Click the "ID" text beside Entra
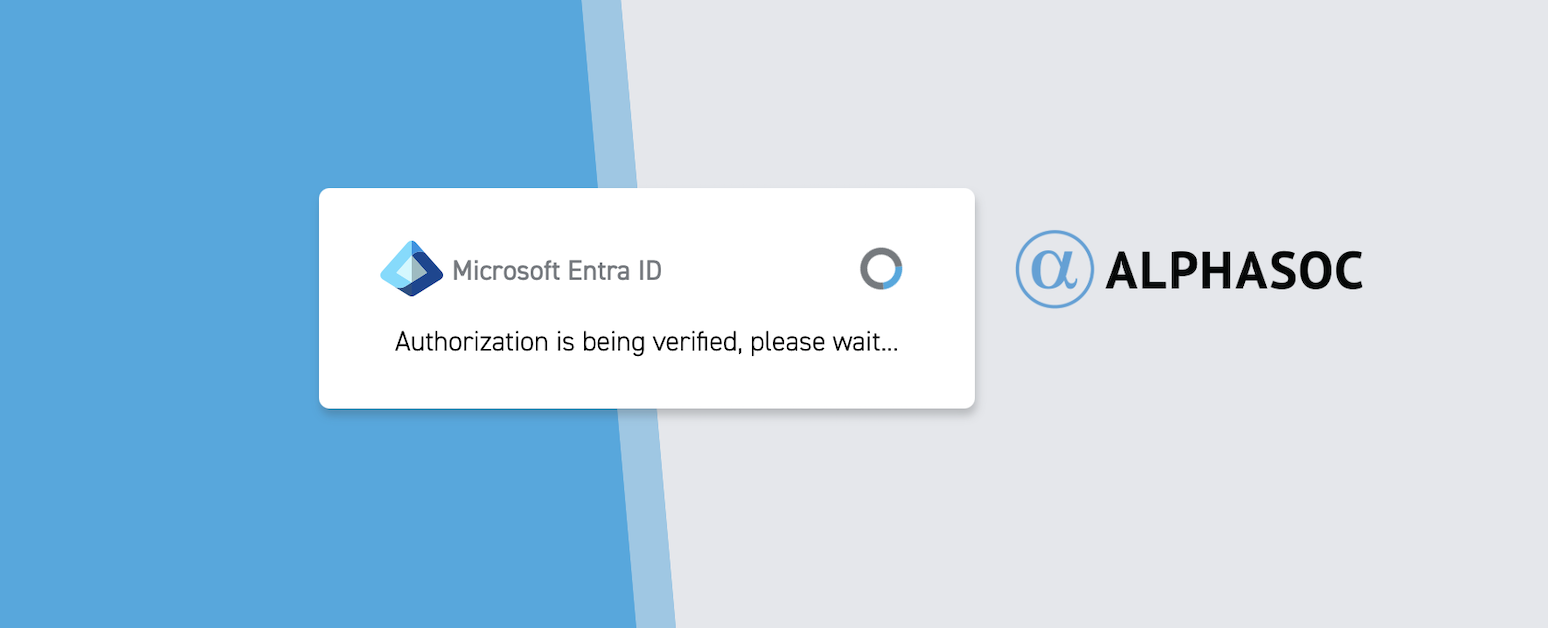 tap(649, 270)
